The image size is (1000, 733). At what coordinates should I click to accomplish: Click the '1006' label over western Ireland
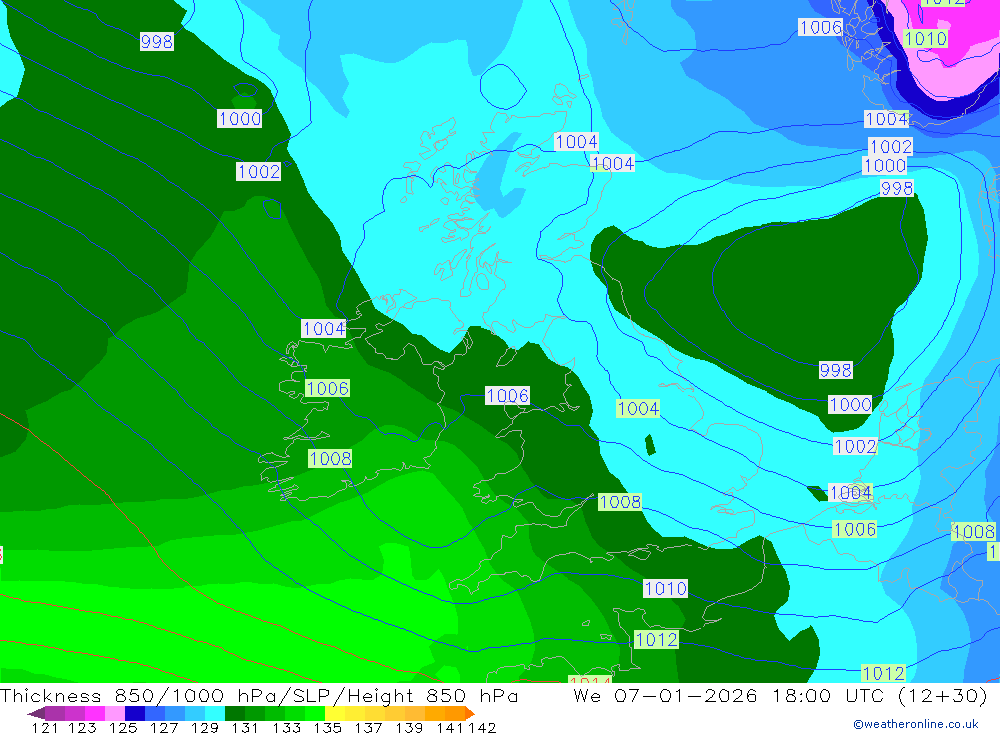pos(328,389)
